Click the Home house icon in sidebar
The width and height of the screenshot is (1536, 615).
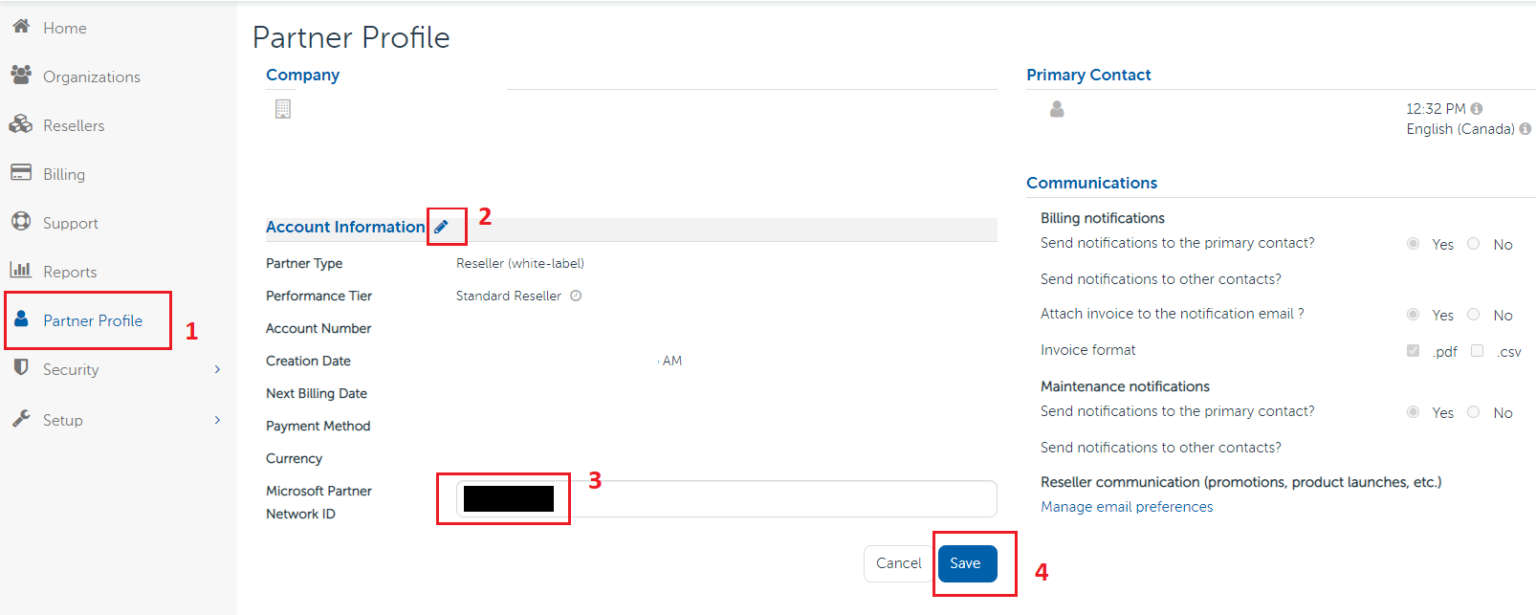point(20,27)
